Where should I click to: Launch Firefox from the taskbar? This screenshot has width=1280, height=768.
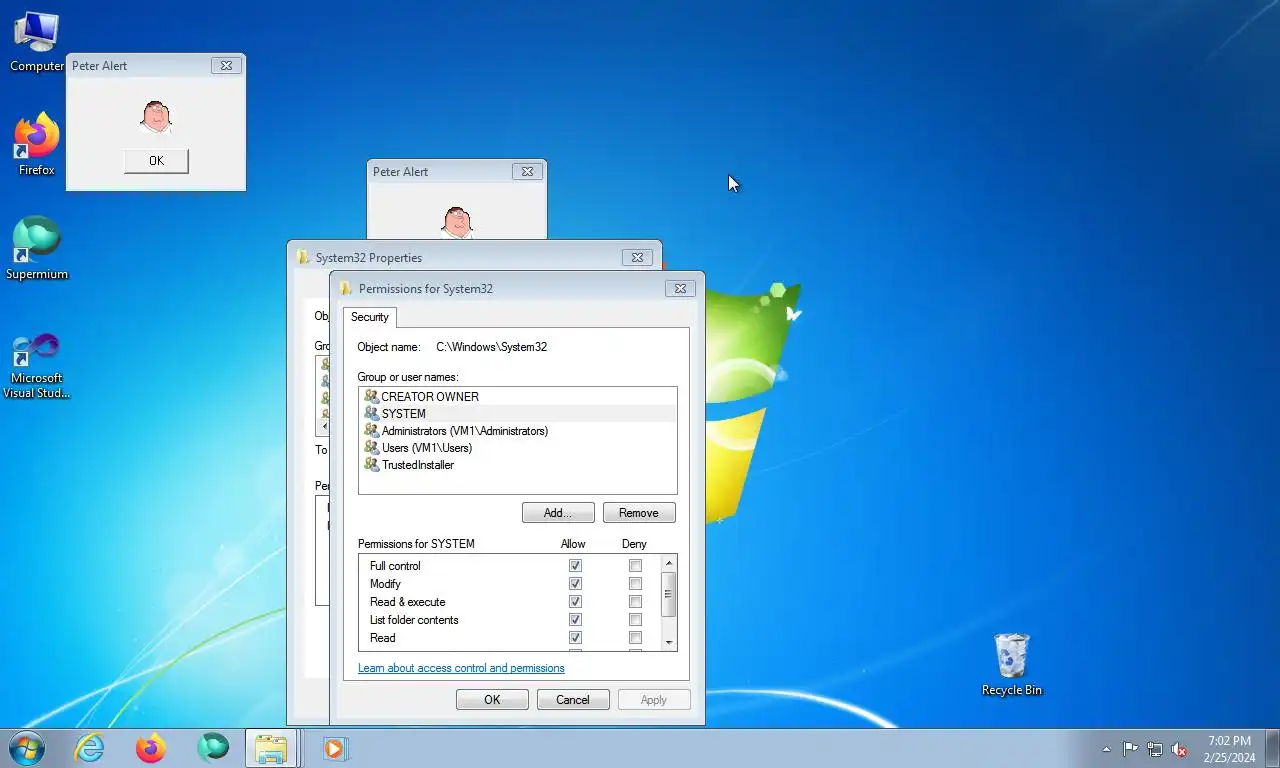(151, 748)
